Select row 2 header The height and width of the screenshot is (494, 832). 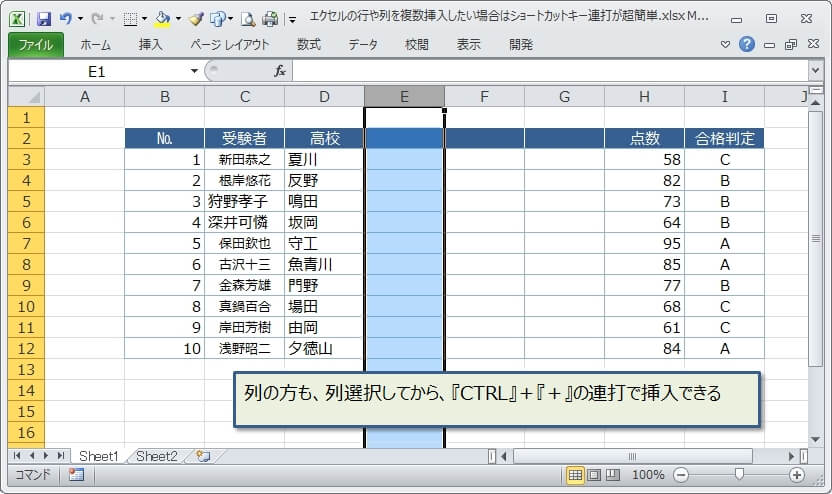click(27, 138)
